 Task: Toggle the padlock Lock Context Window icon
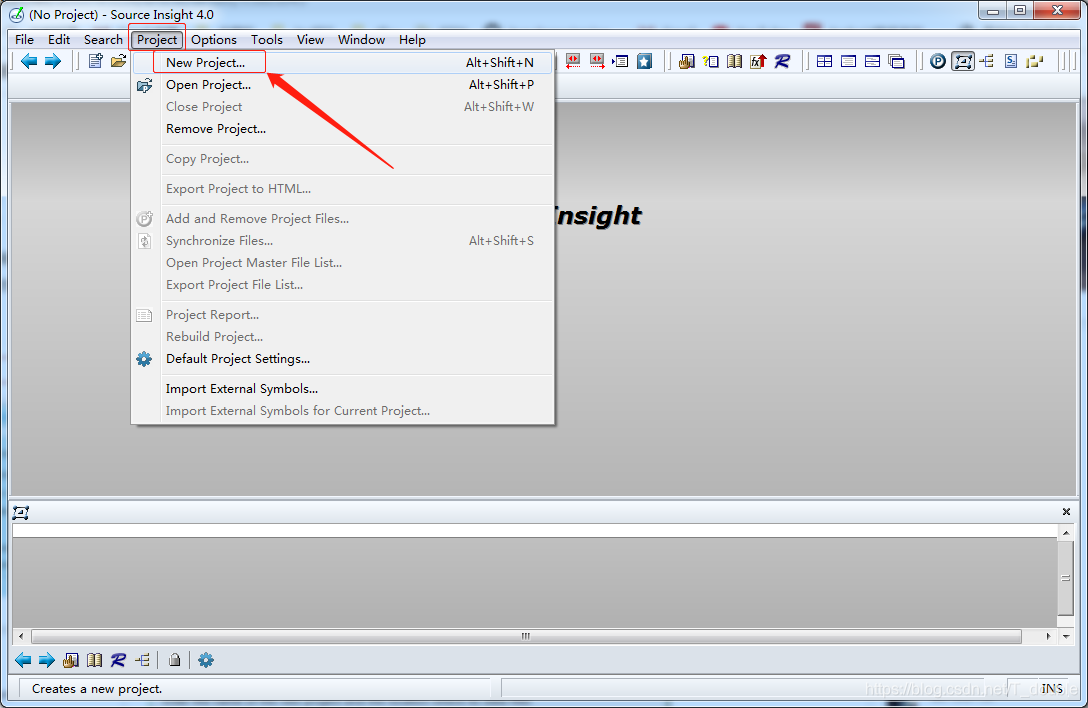tap(174, 660)
